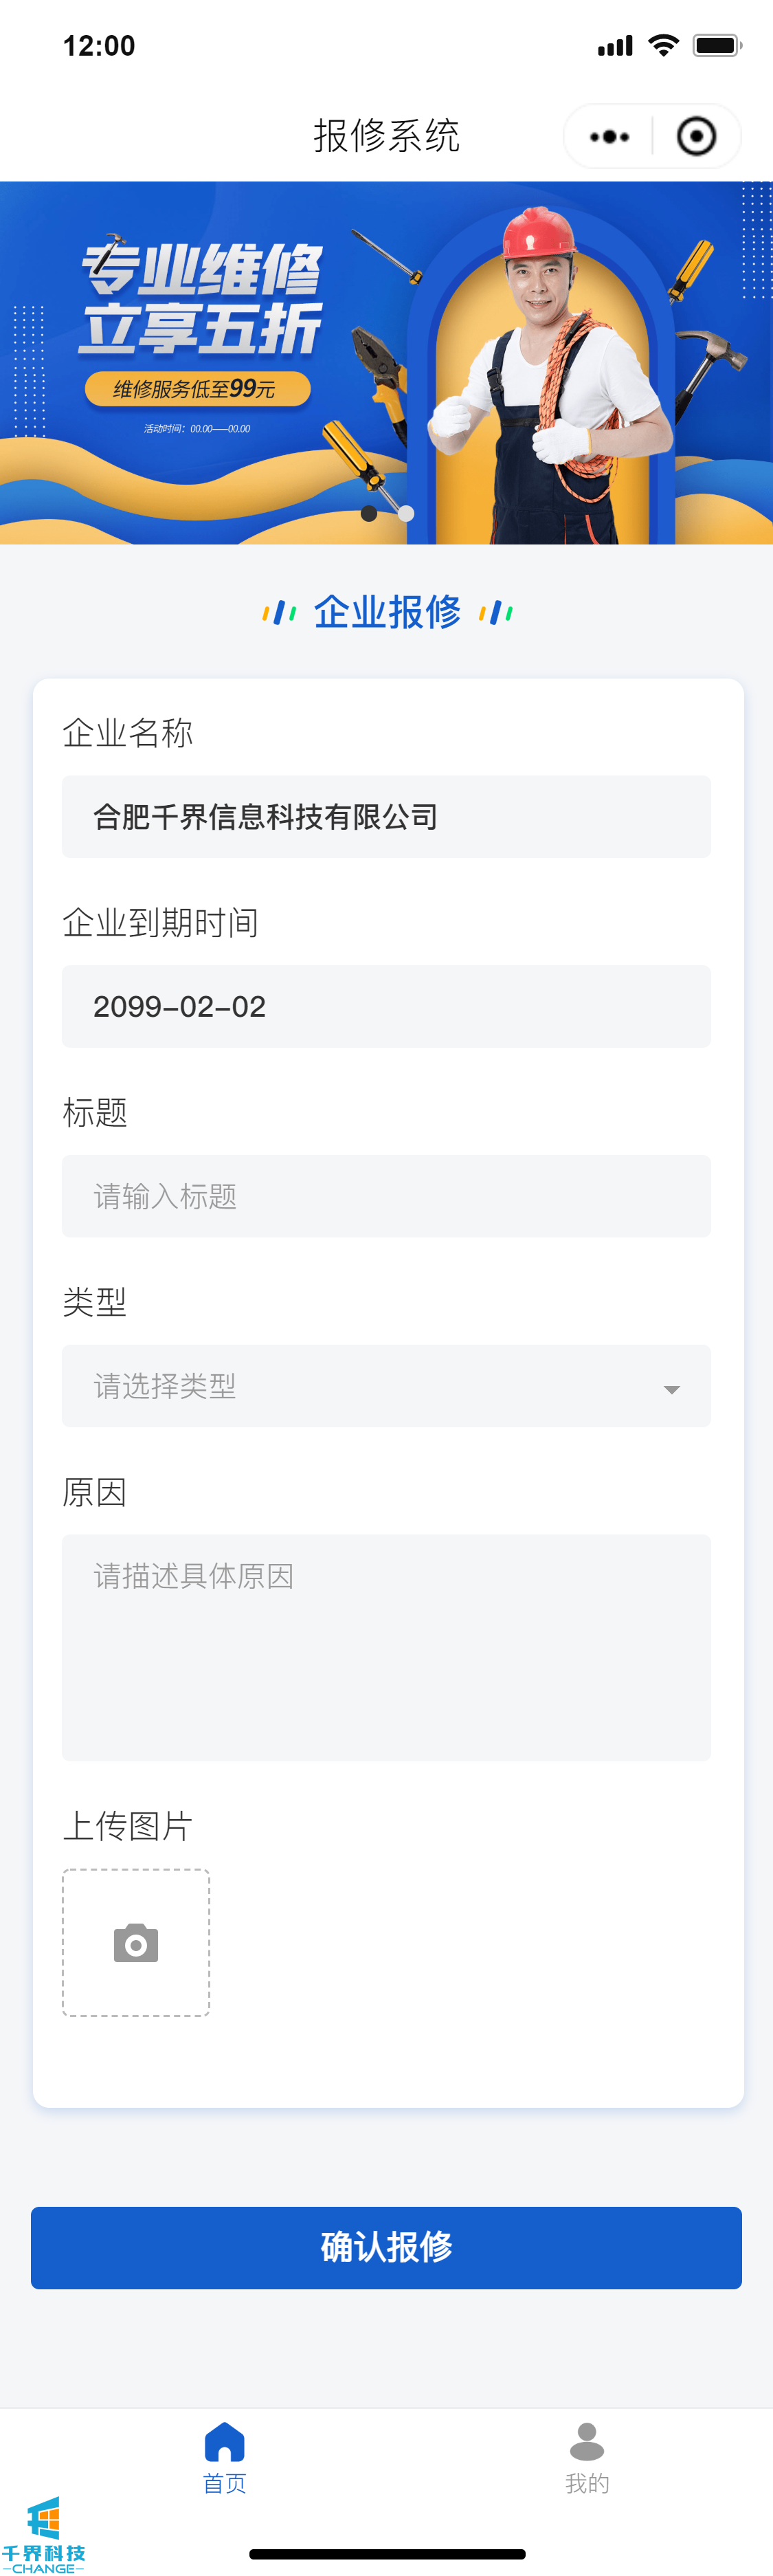Viewport: 773px width, 2576px height.
Task: Tap the 企业名称 company name field
Action: [x=386, y=816]
